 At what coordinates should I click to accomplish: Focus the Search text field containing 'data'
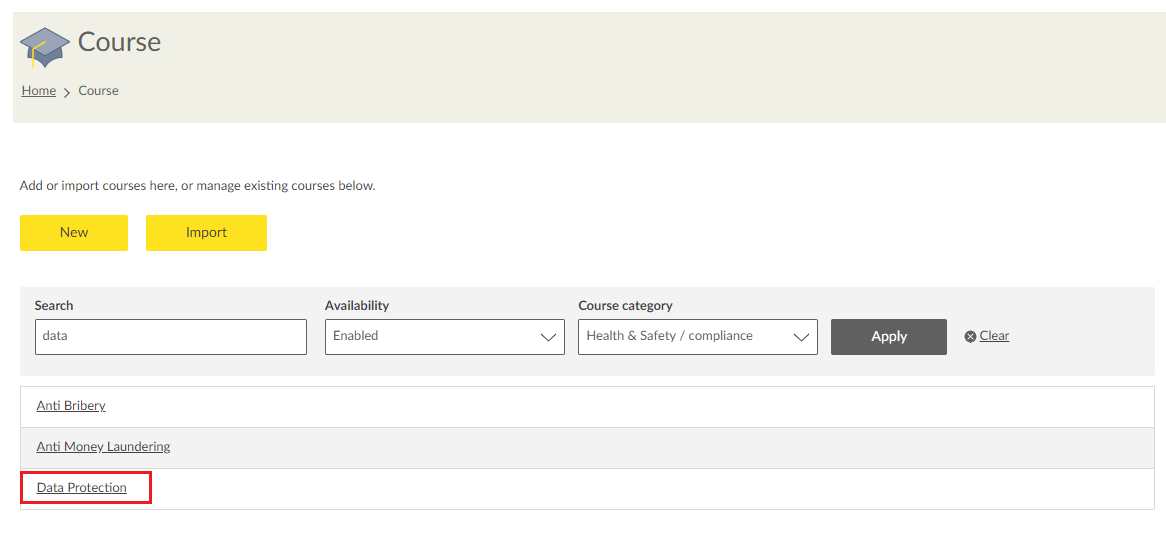pos(170,337)
